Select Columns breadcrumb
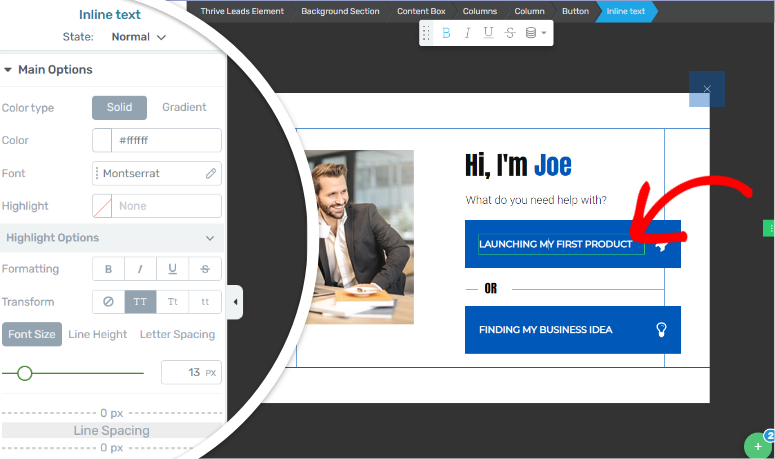775x459 pixels. point(480,11)
